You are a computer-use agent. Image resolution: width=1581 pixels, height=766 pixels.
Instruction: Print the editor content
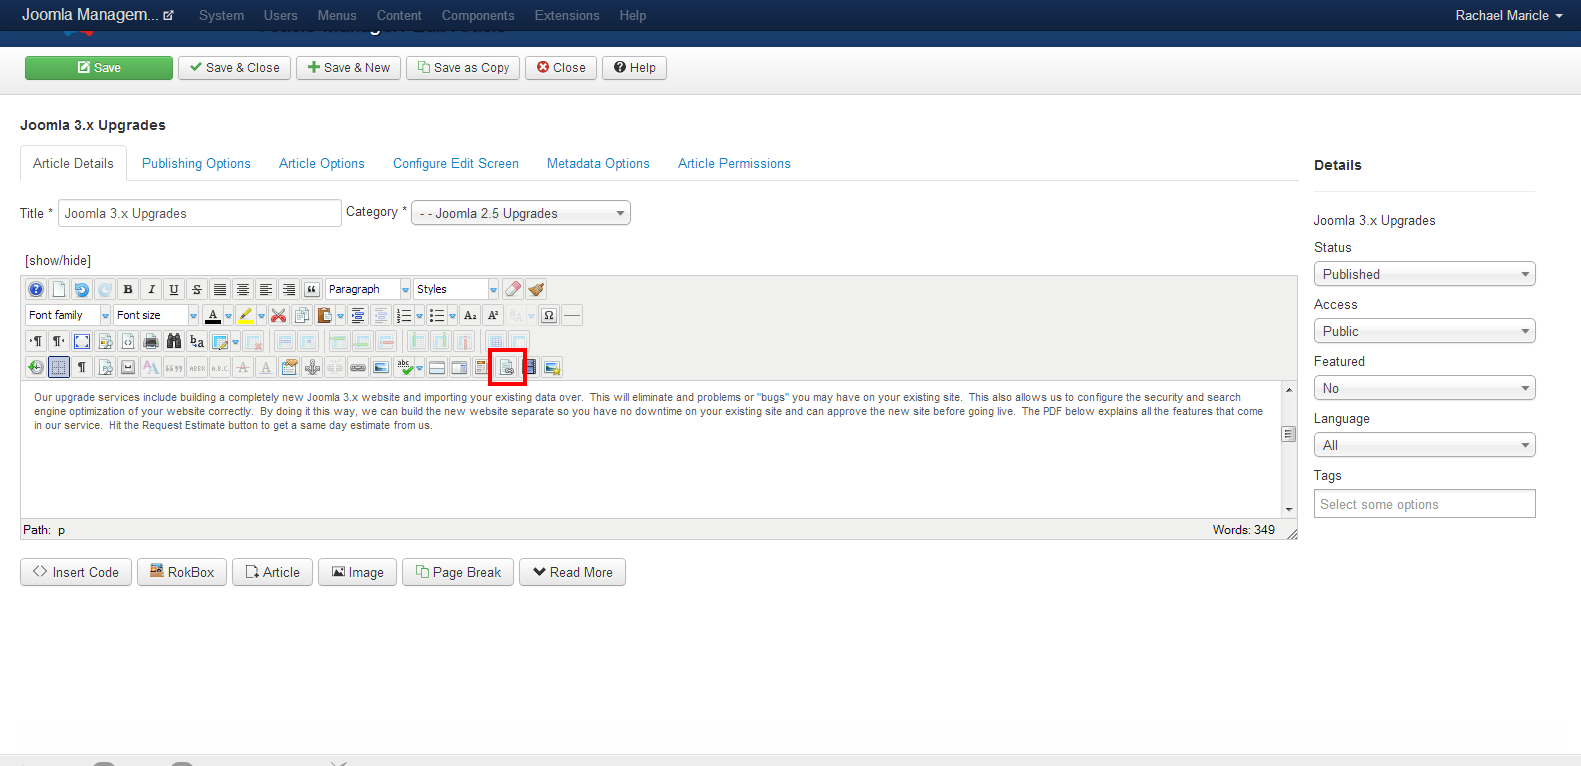tap(151, 341)
